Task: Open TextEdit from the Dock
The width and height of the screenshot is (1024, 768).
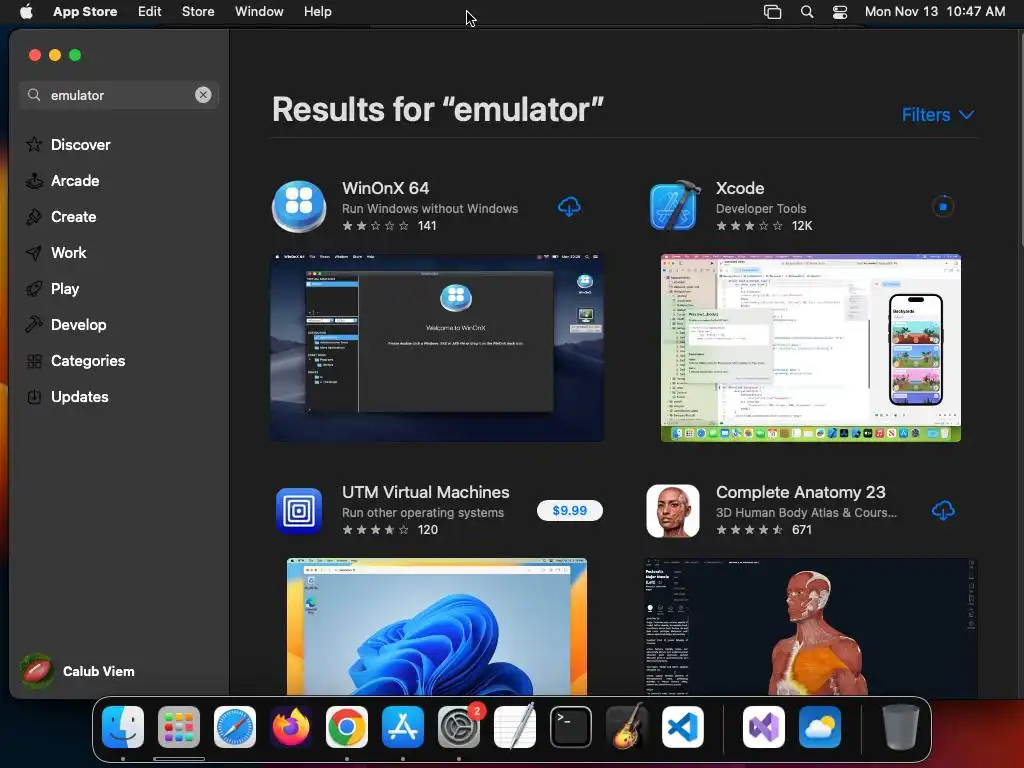Action: pos(515,727)
